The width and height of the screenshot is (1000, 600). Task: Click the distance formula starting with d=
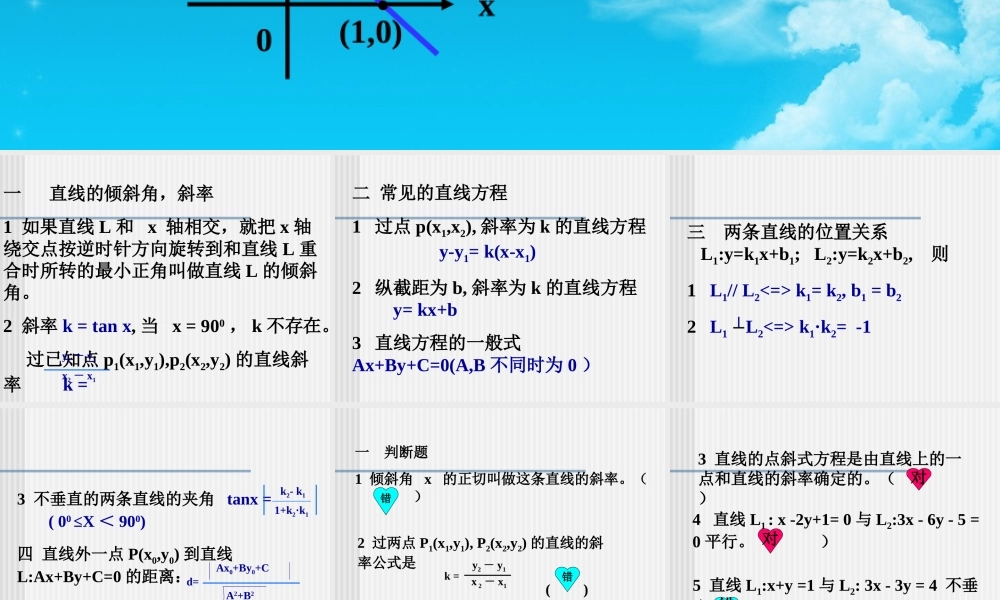(242, 582)
